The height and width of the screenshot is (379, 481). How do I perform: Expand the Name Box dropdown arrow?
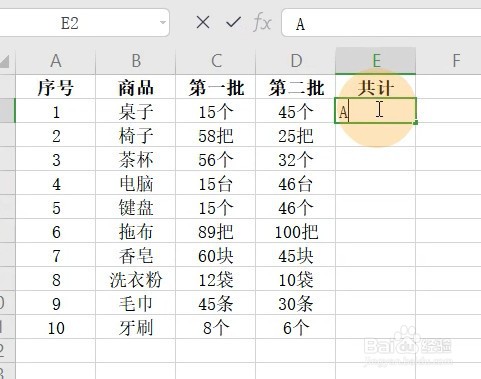pos(163,23)
